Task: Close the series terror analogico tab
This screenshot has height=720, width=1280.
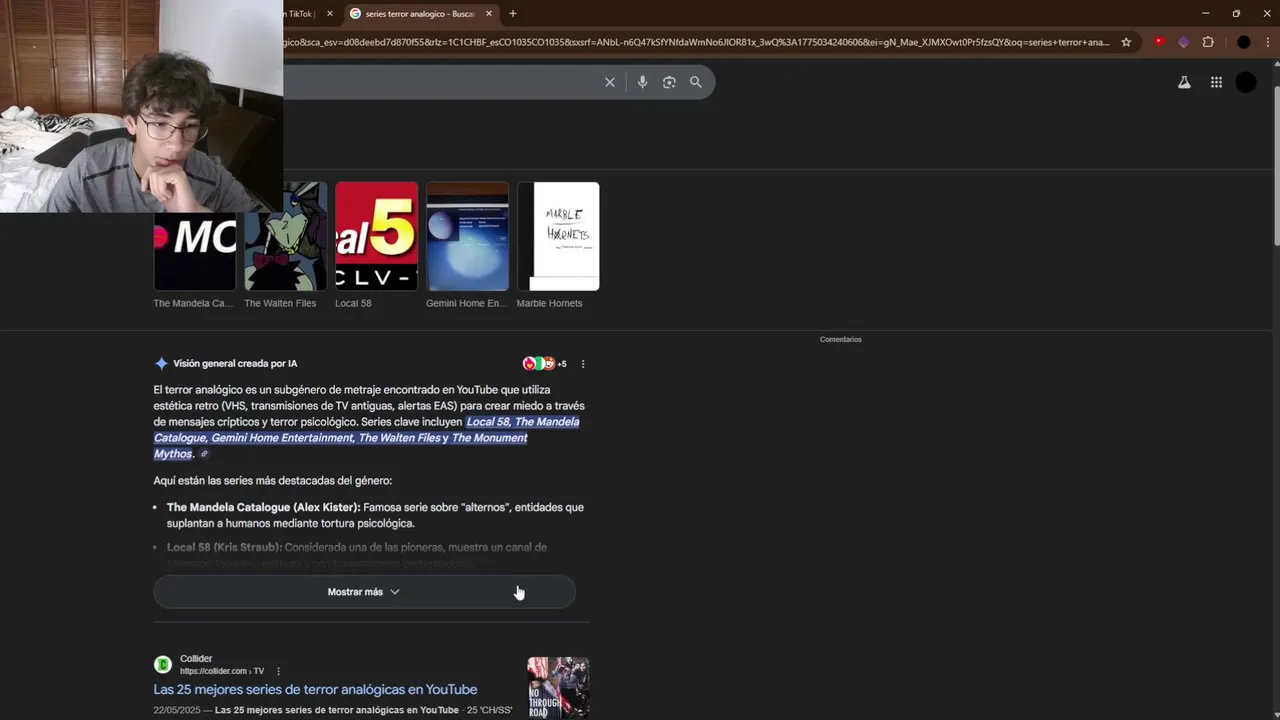Action: [x=489, y=14]
